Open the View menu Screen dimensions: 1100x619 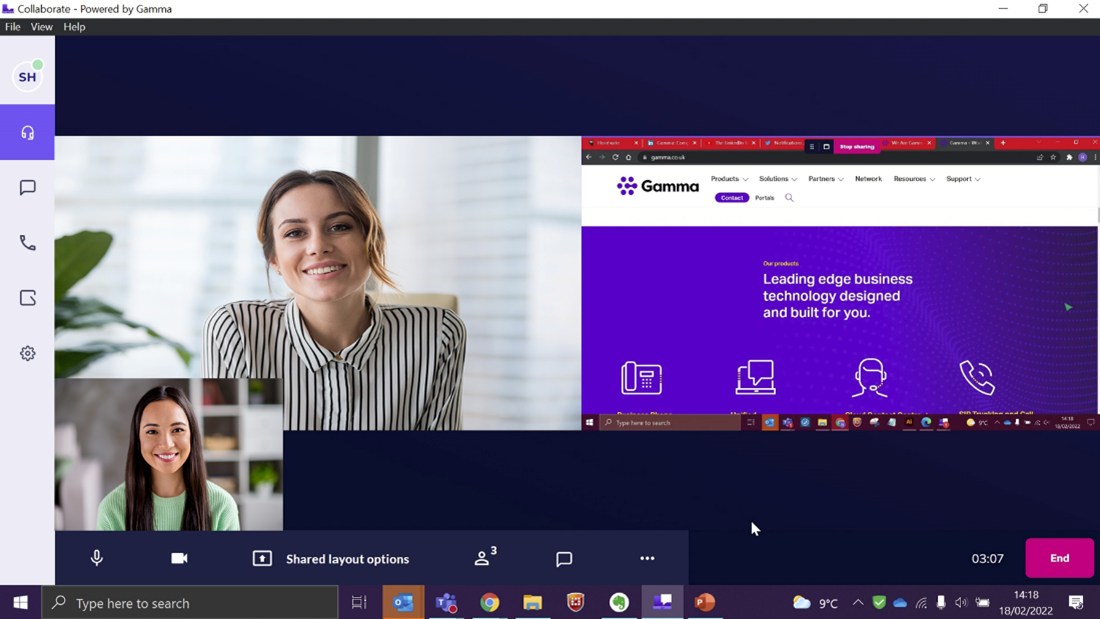click(41, 27)
